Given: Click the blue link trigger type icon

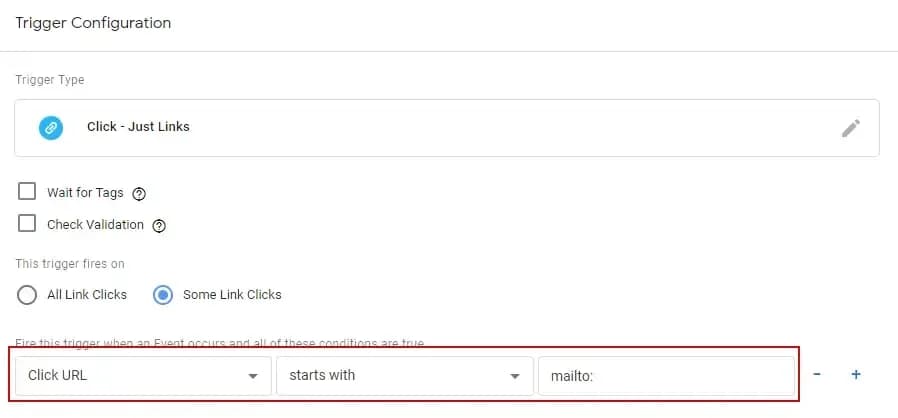Looking at the screenshot, I should [x=50, y=128].
